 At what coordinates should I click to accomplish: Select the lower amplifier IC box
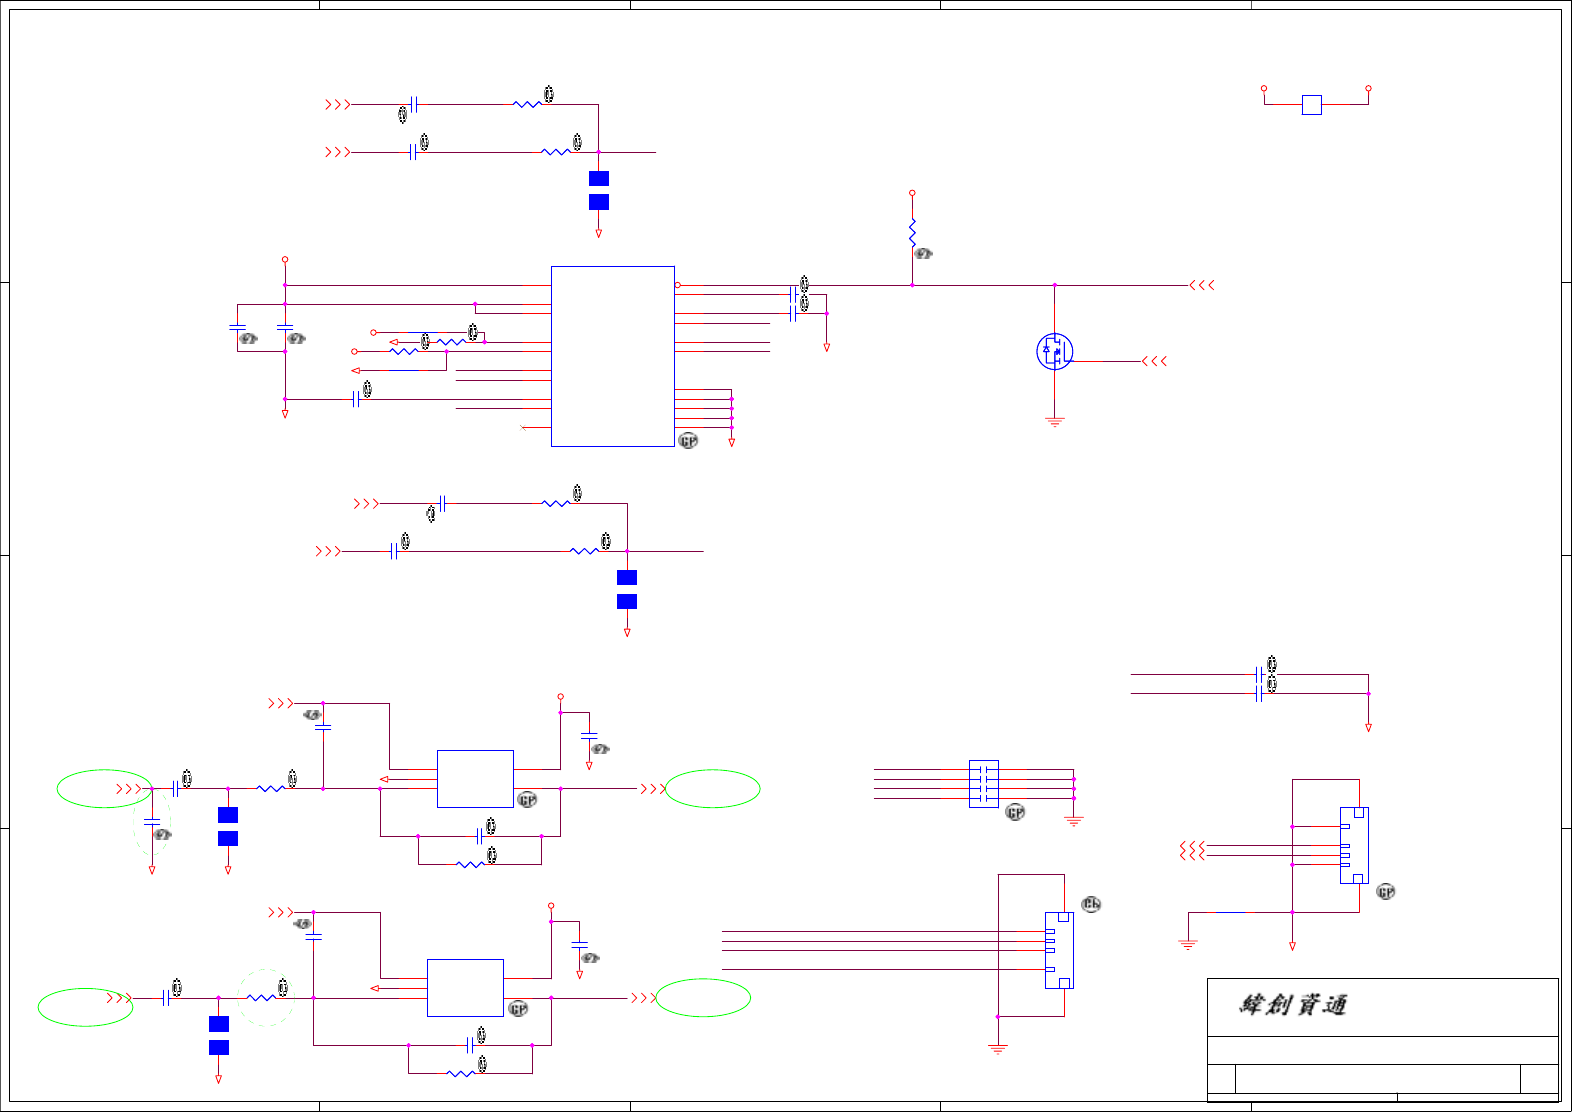coord(465,988)
